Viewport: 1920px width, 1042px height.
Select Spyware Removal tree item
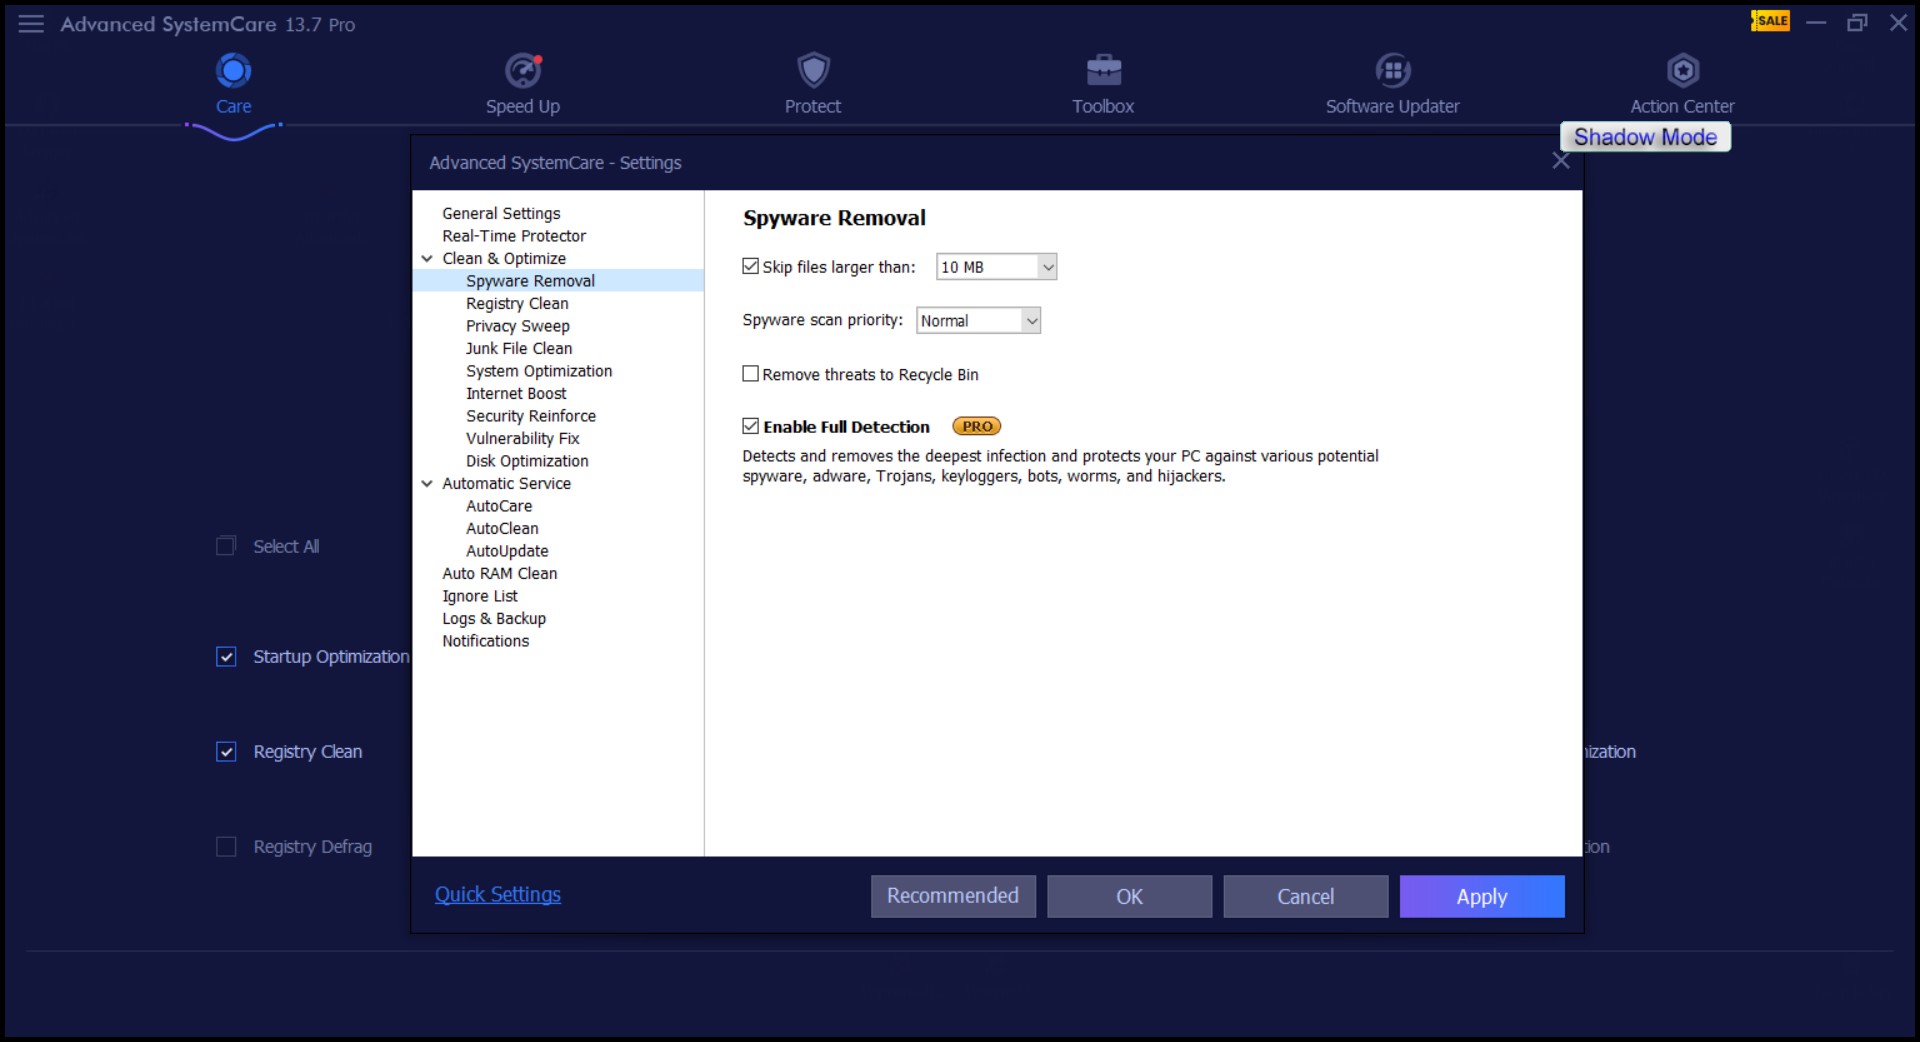(530, 281)
